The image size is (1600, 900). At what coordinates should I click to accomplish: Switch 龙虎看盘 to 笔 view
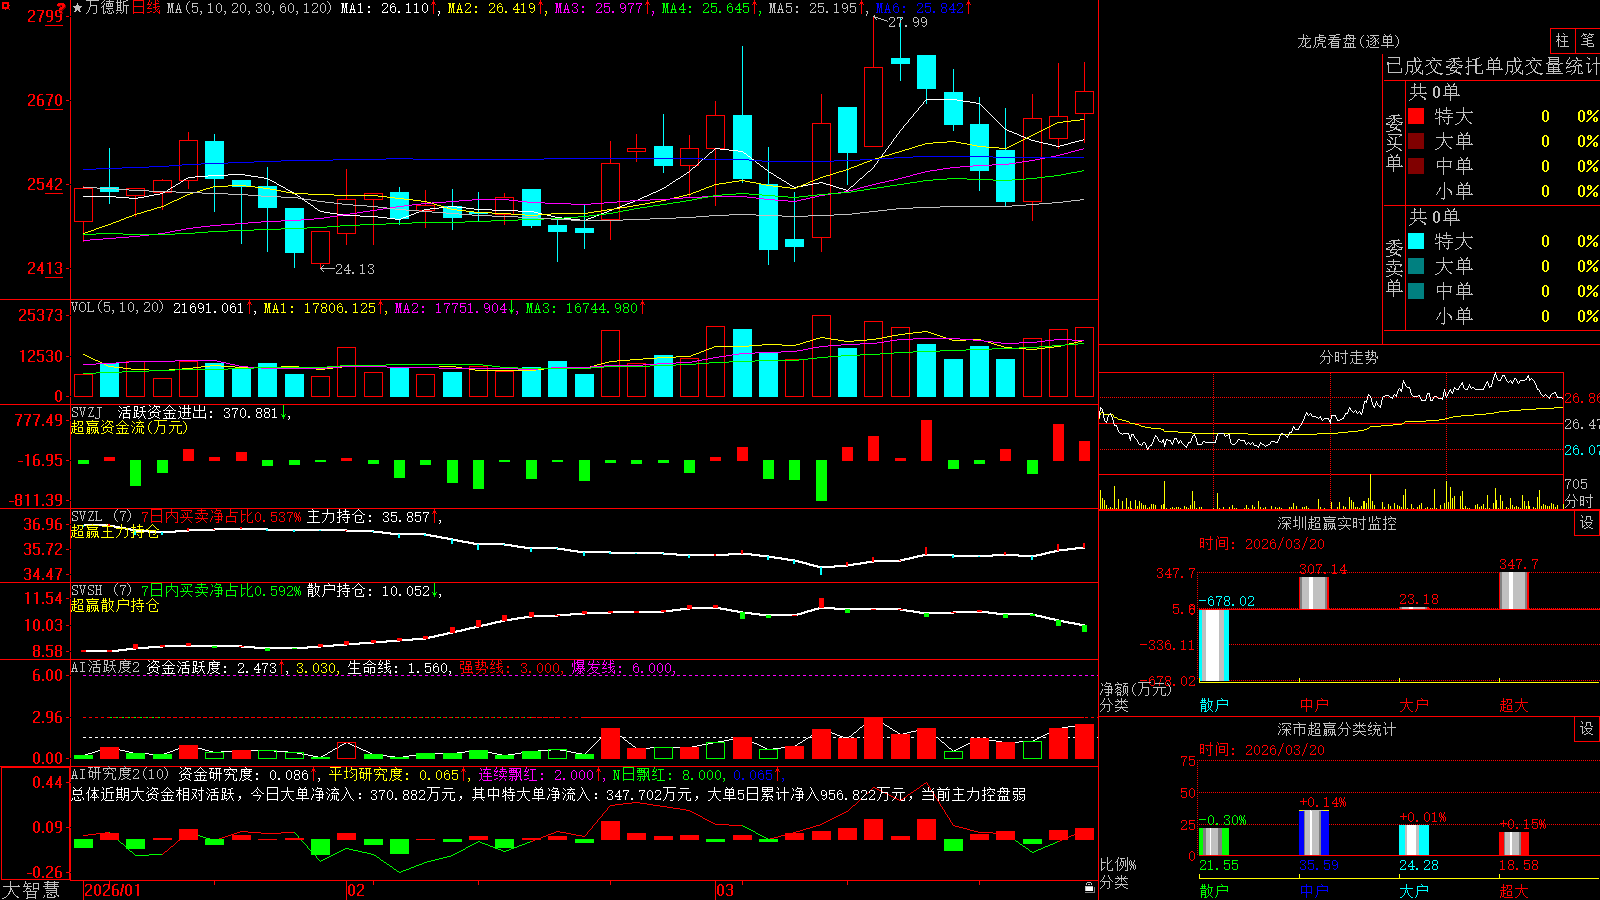(x=1587, y=41)
